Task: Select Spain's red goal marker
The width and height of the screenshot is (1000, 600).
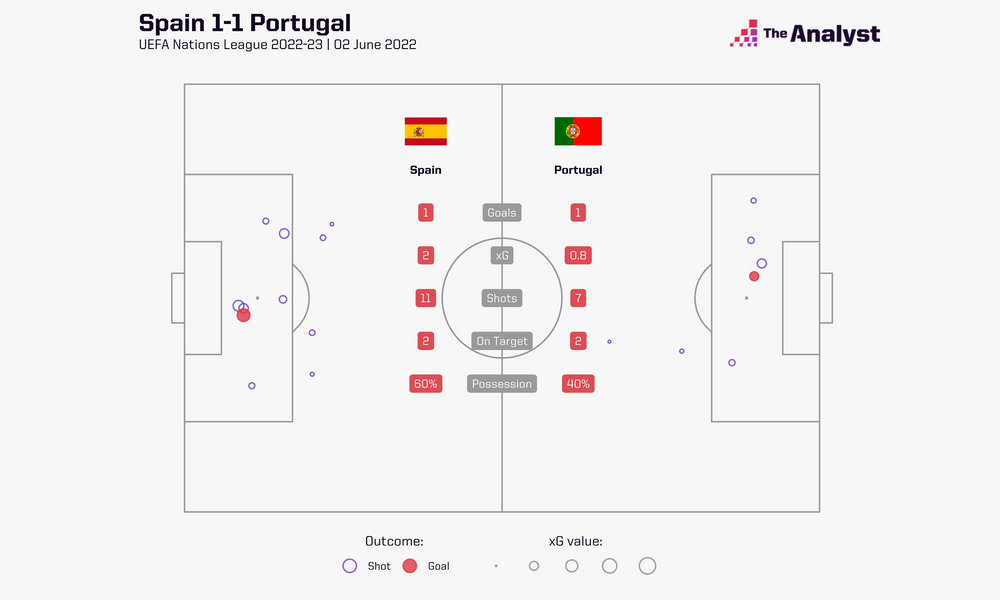Action: [x=244, y=315]
